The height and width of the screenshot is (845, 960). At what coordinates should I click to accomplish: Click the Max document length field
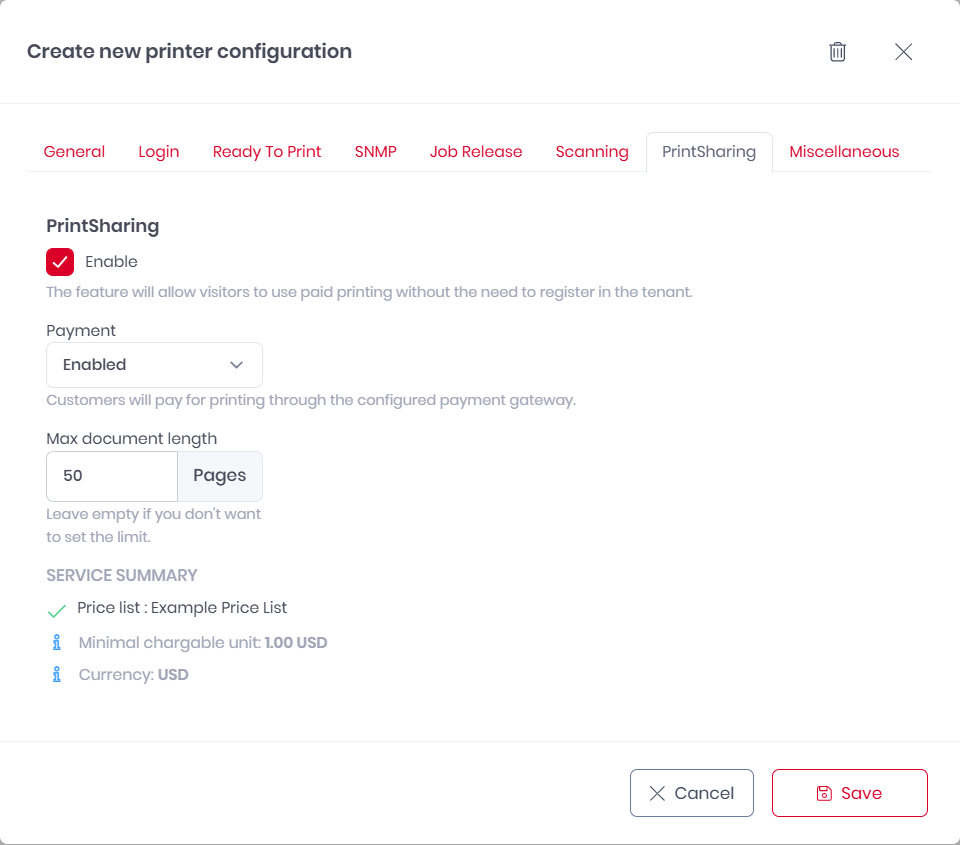[112, 476]
